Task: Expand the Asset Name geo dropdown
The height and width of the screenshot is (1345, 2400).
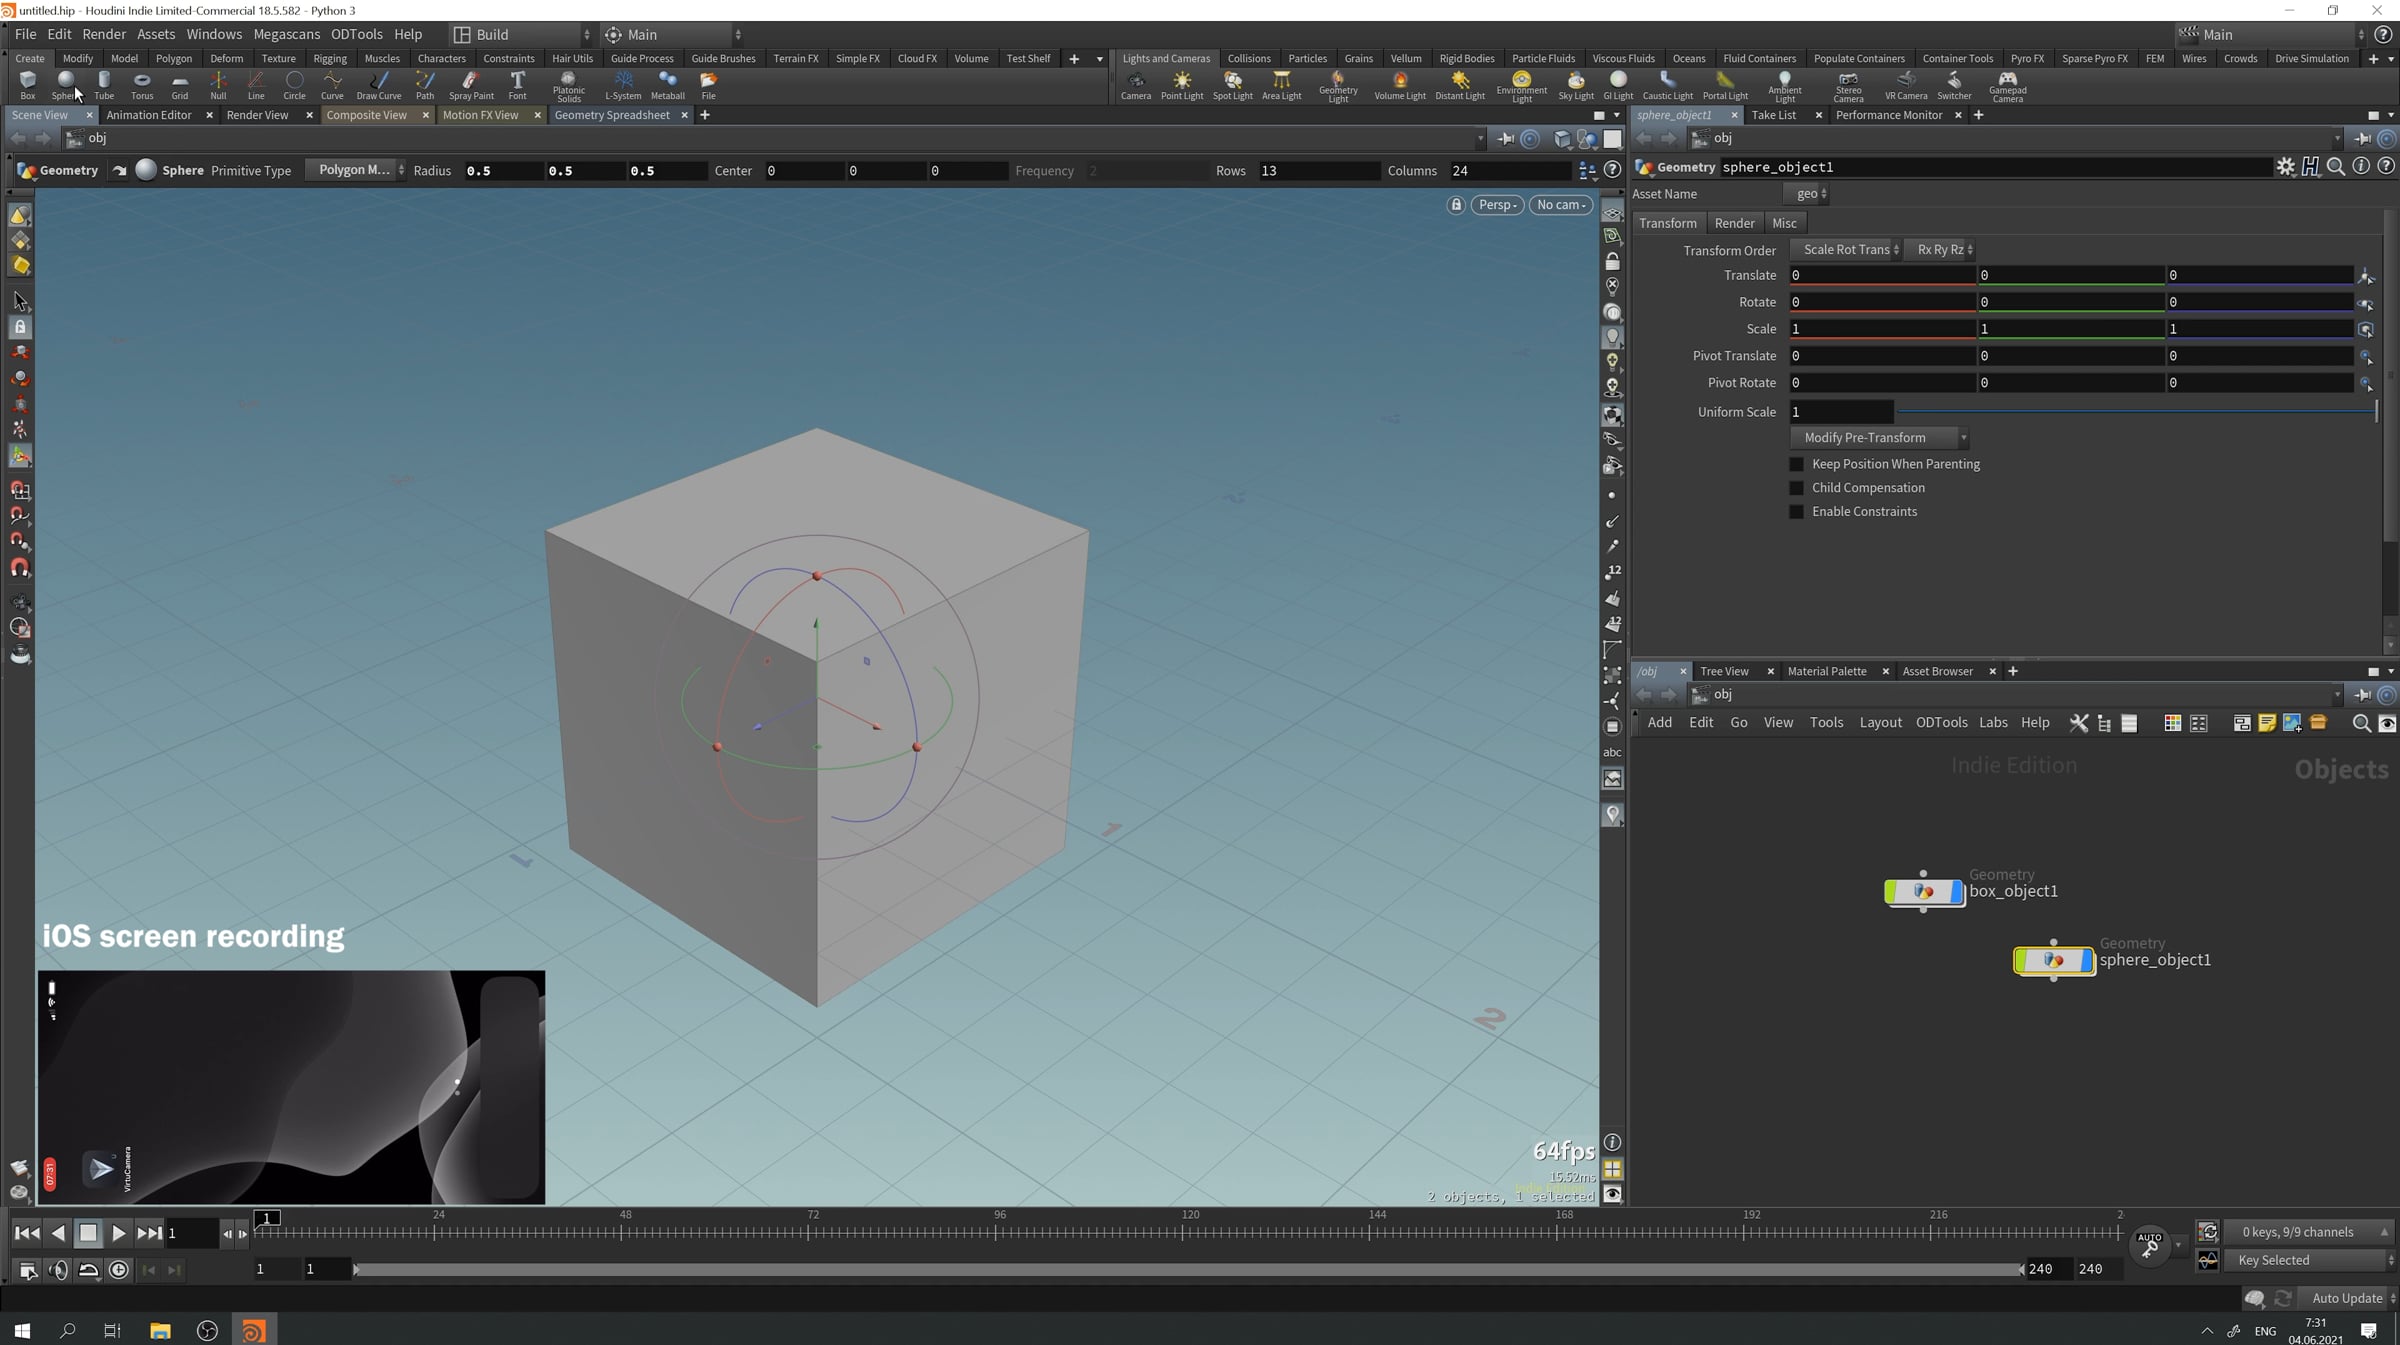Action: [1807, 194]
